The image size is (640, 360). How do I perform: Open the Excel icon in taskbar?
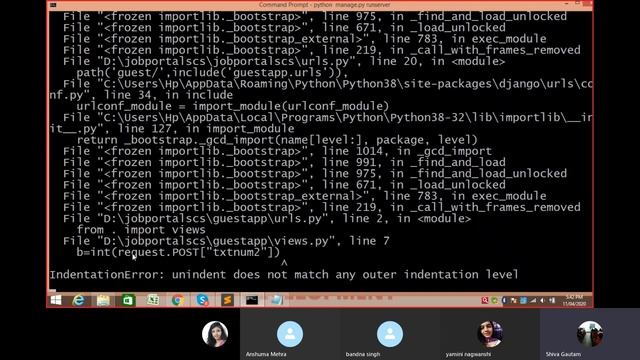[153, 300]
